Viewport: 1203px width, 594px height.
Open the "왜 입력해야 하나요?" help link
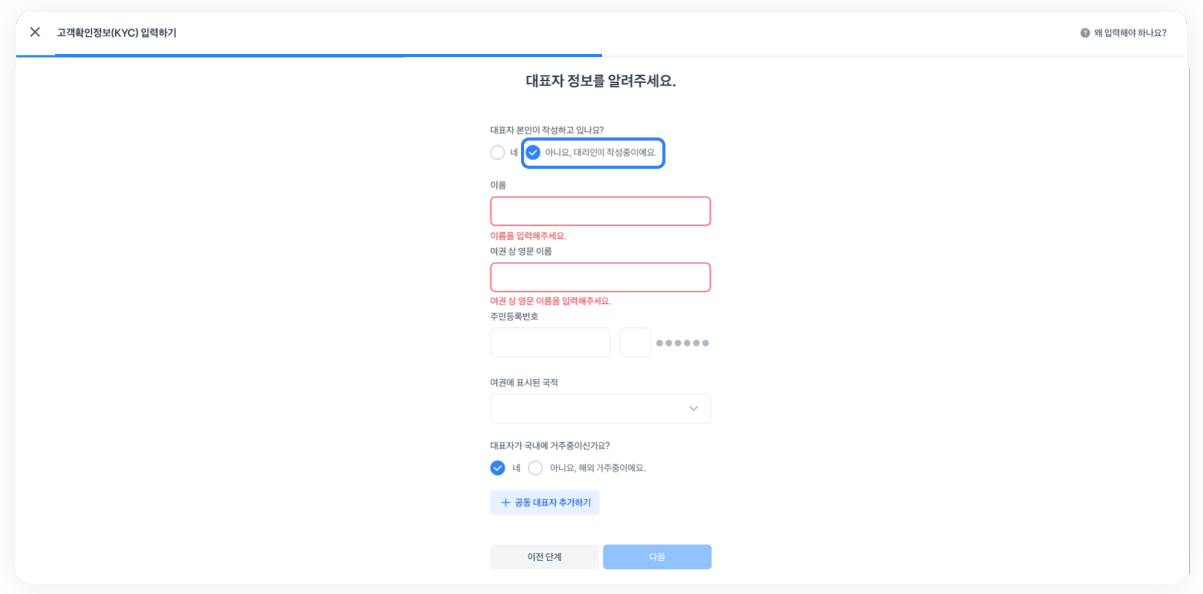(1130, 33)
